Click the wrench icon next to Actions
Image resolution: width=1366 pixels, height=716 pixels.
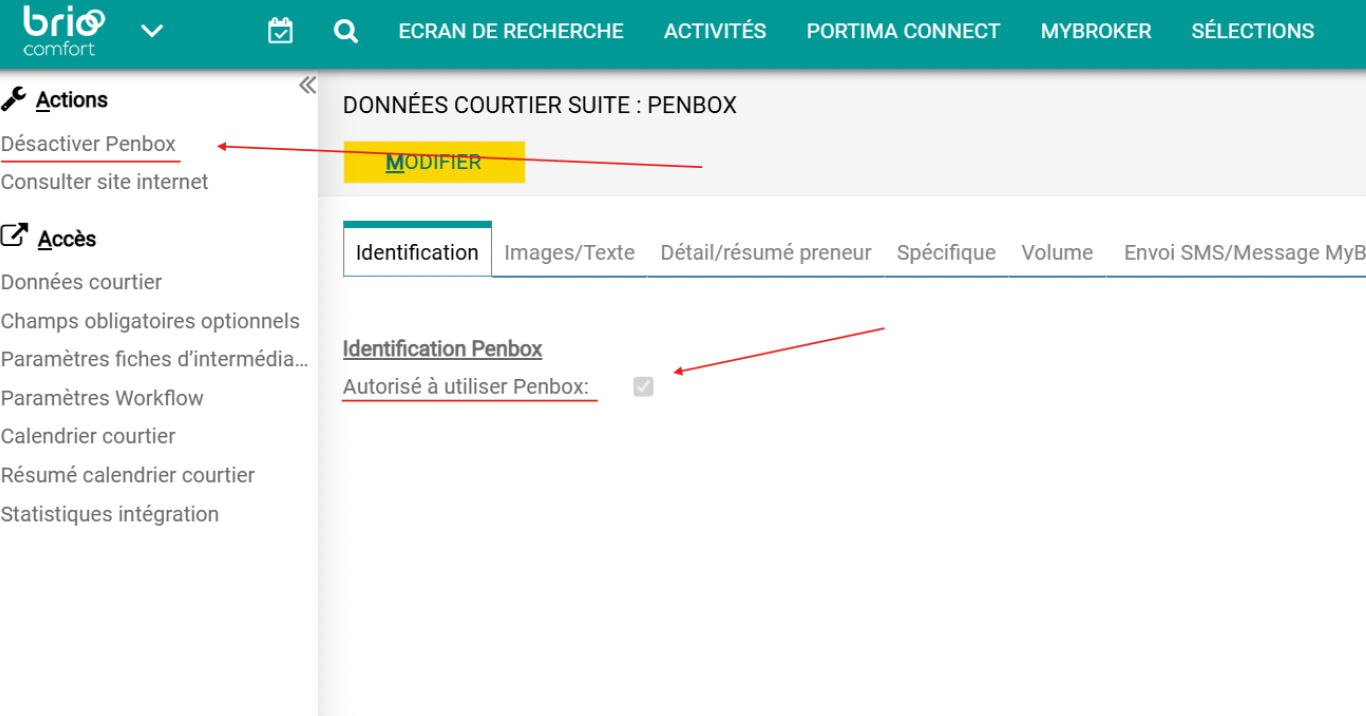point(13,99)
